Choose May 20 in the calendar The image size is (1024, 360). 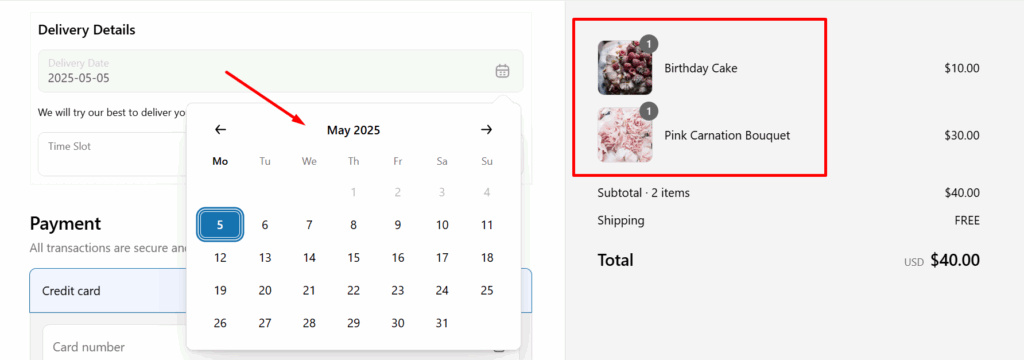coord(265,291)
